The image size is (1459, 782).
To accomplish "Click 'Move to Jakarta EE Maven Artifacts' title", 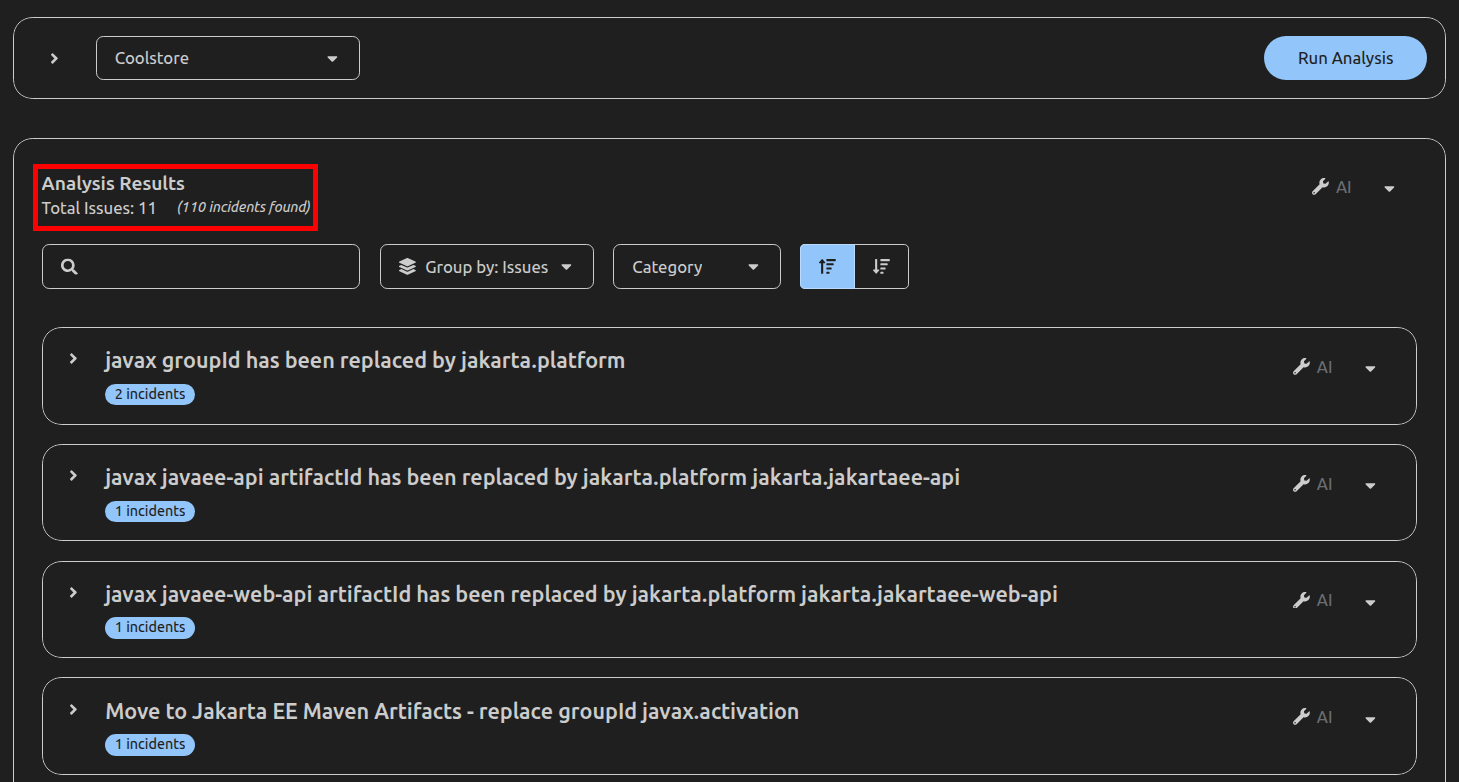I will click(452, 711).
